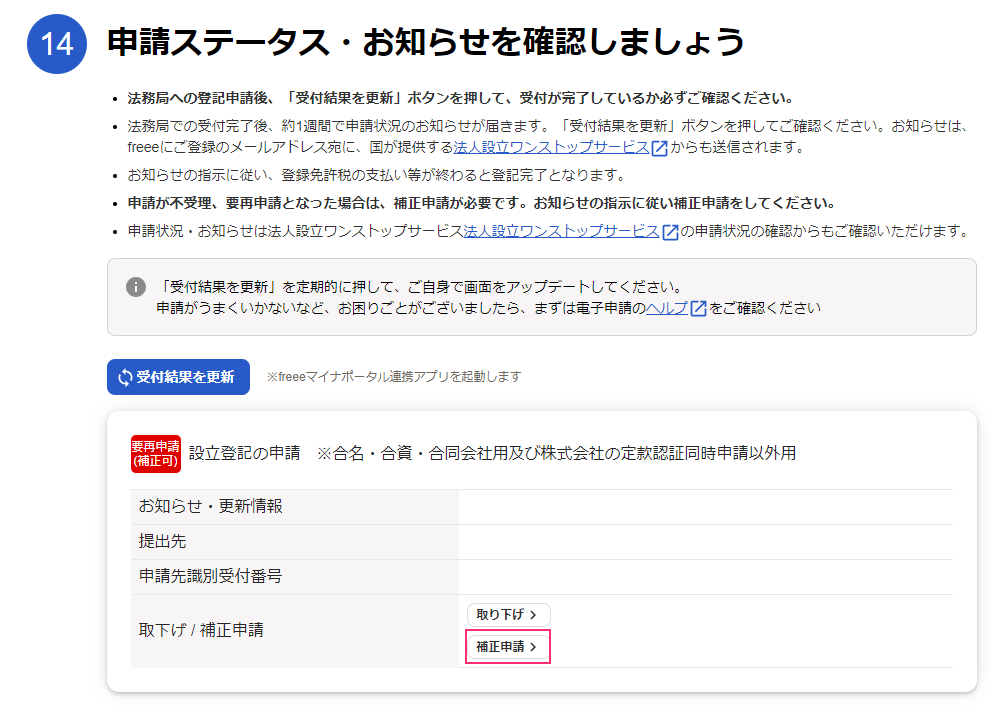Click the 取下げ / 補正申請 row label
This screenshot has height=725, width=992.
tap(201, 630)
